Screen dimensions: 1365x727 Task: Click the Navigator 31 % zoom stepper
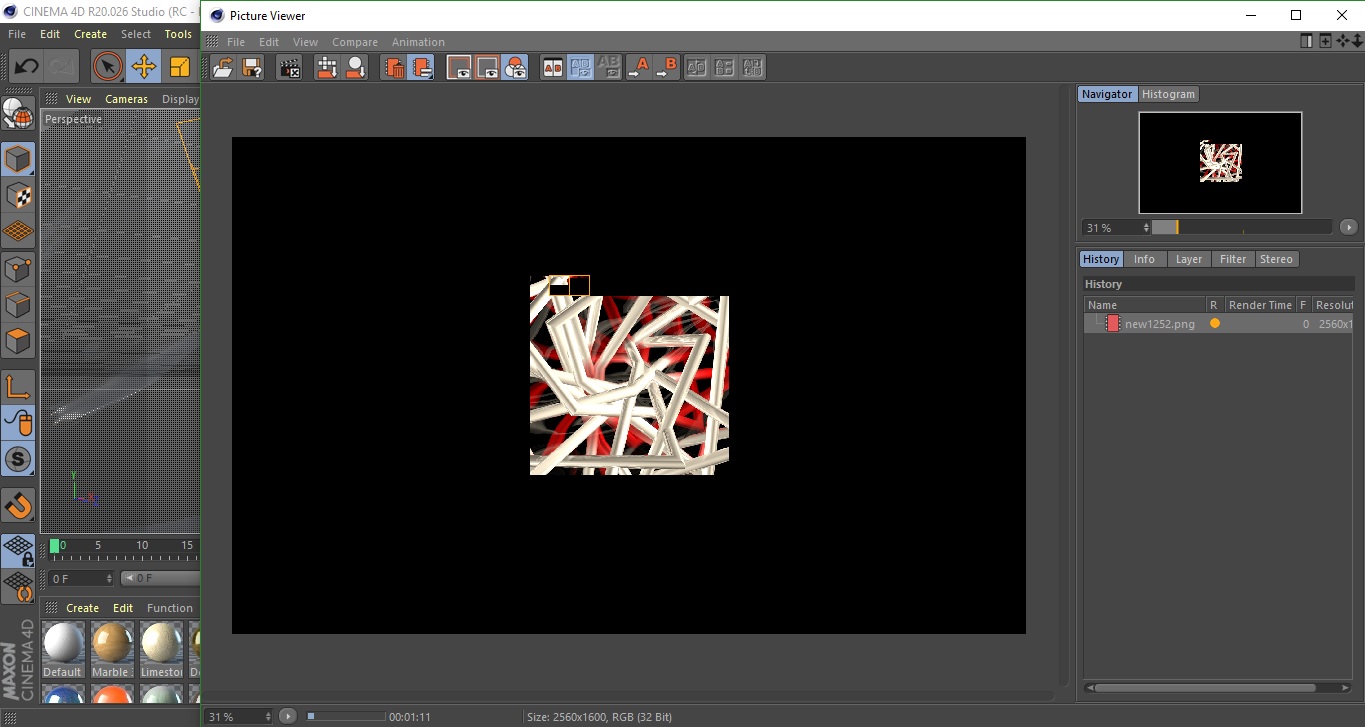coord(1146,228)
